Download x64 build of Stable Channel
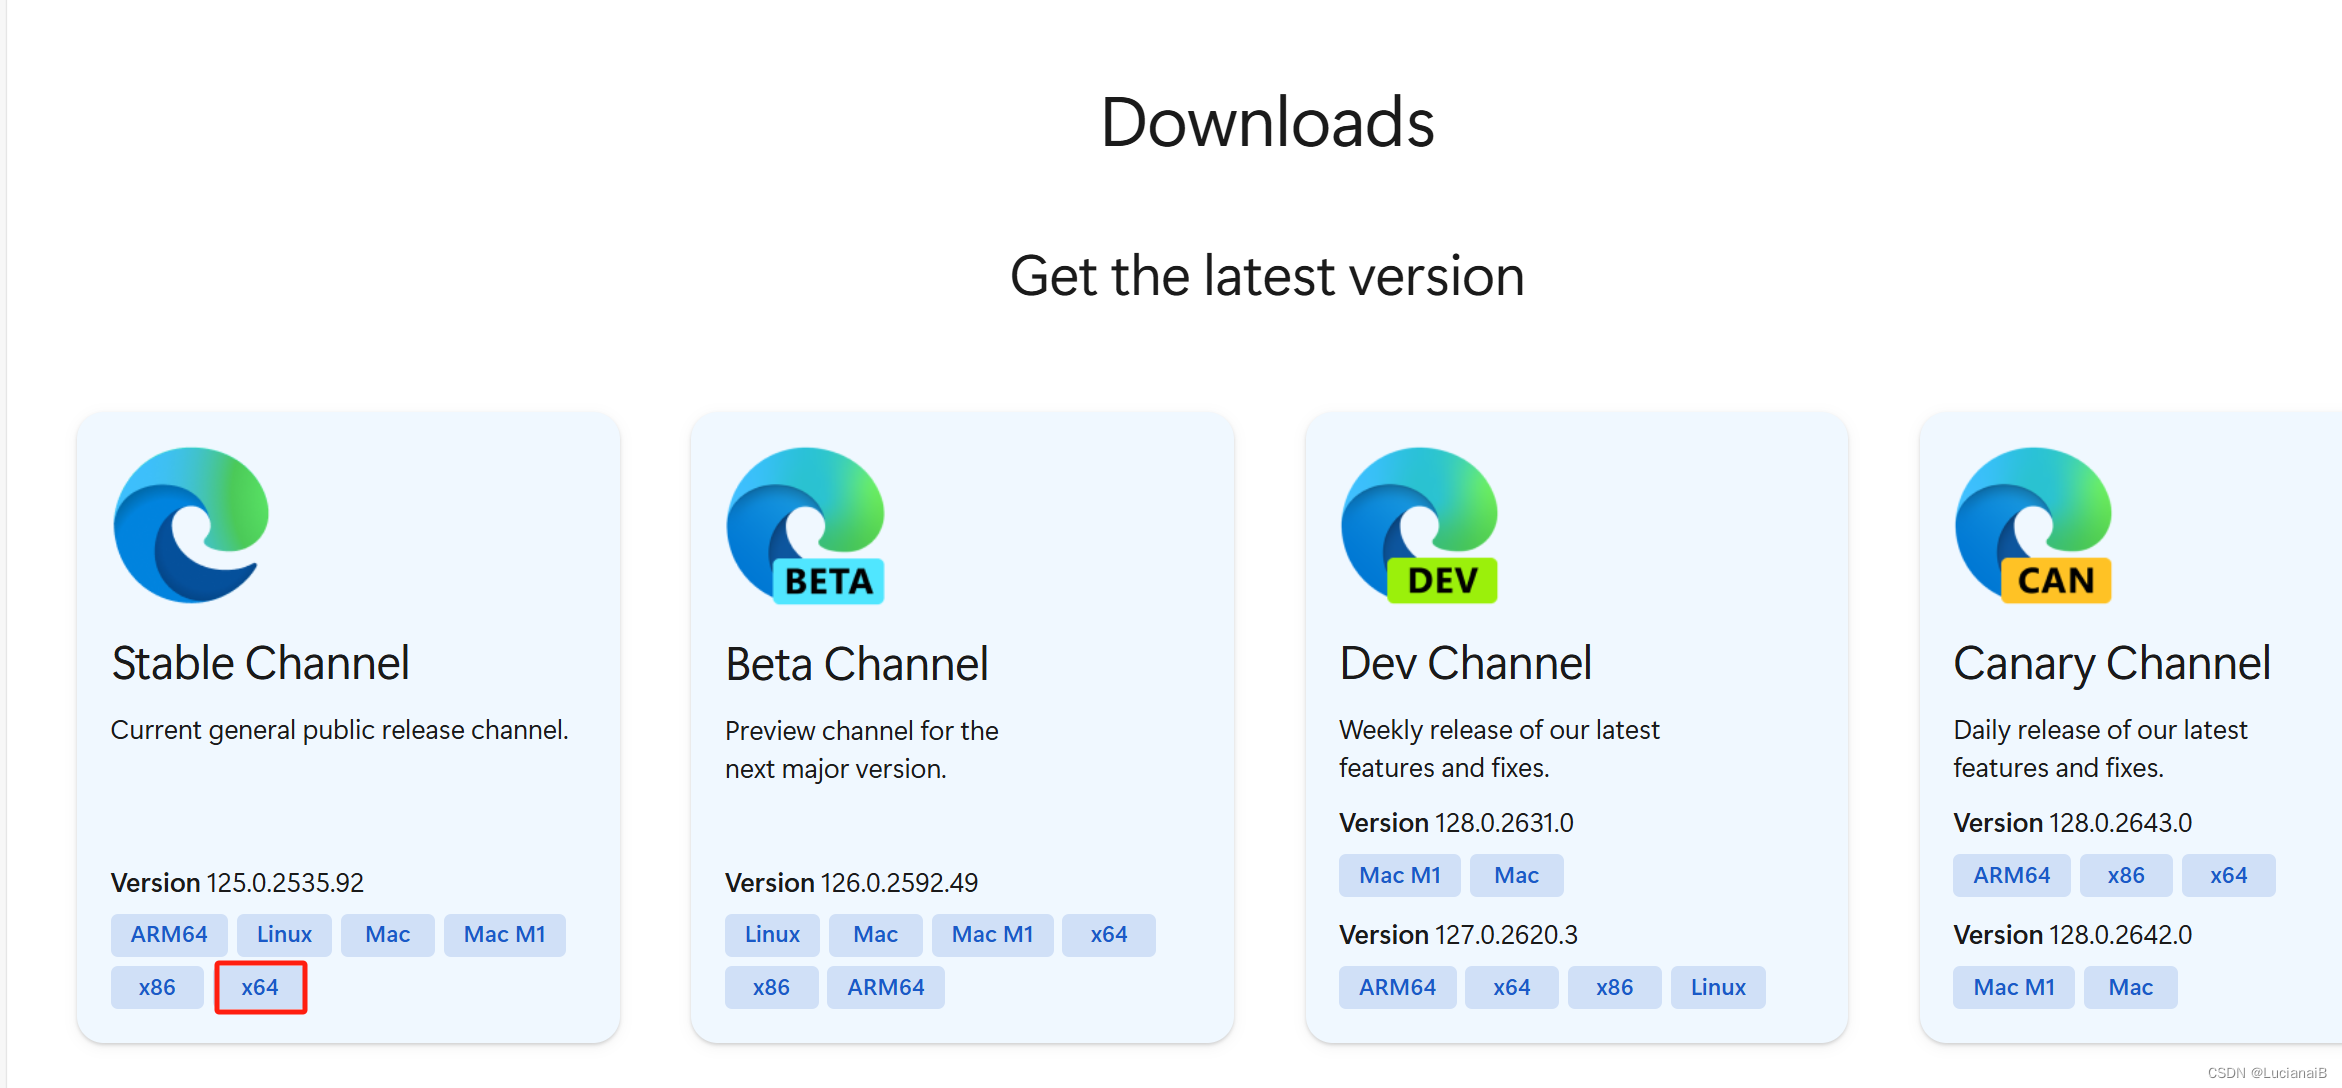Viewport: 2342px width, 1088px height. pos(261,987)
